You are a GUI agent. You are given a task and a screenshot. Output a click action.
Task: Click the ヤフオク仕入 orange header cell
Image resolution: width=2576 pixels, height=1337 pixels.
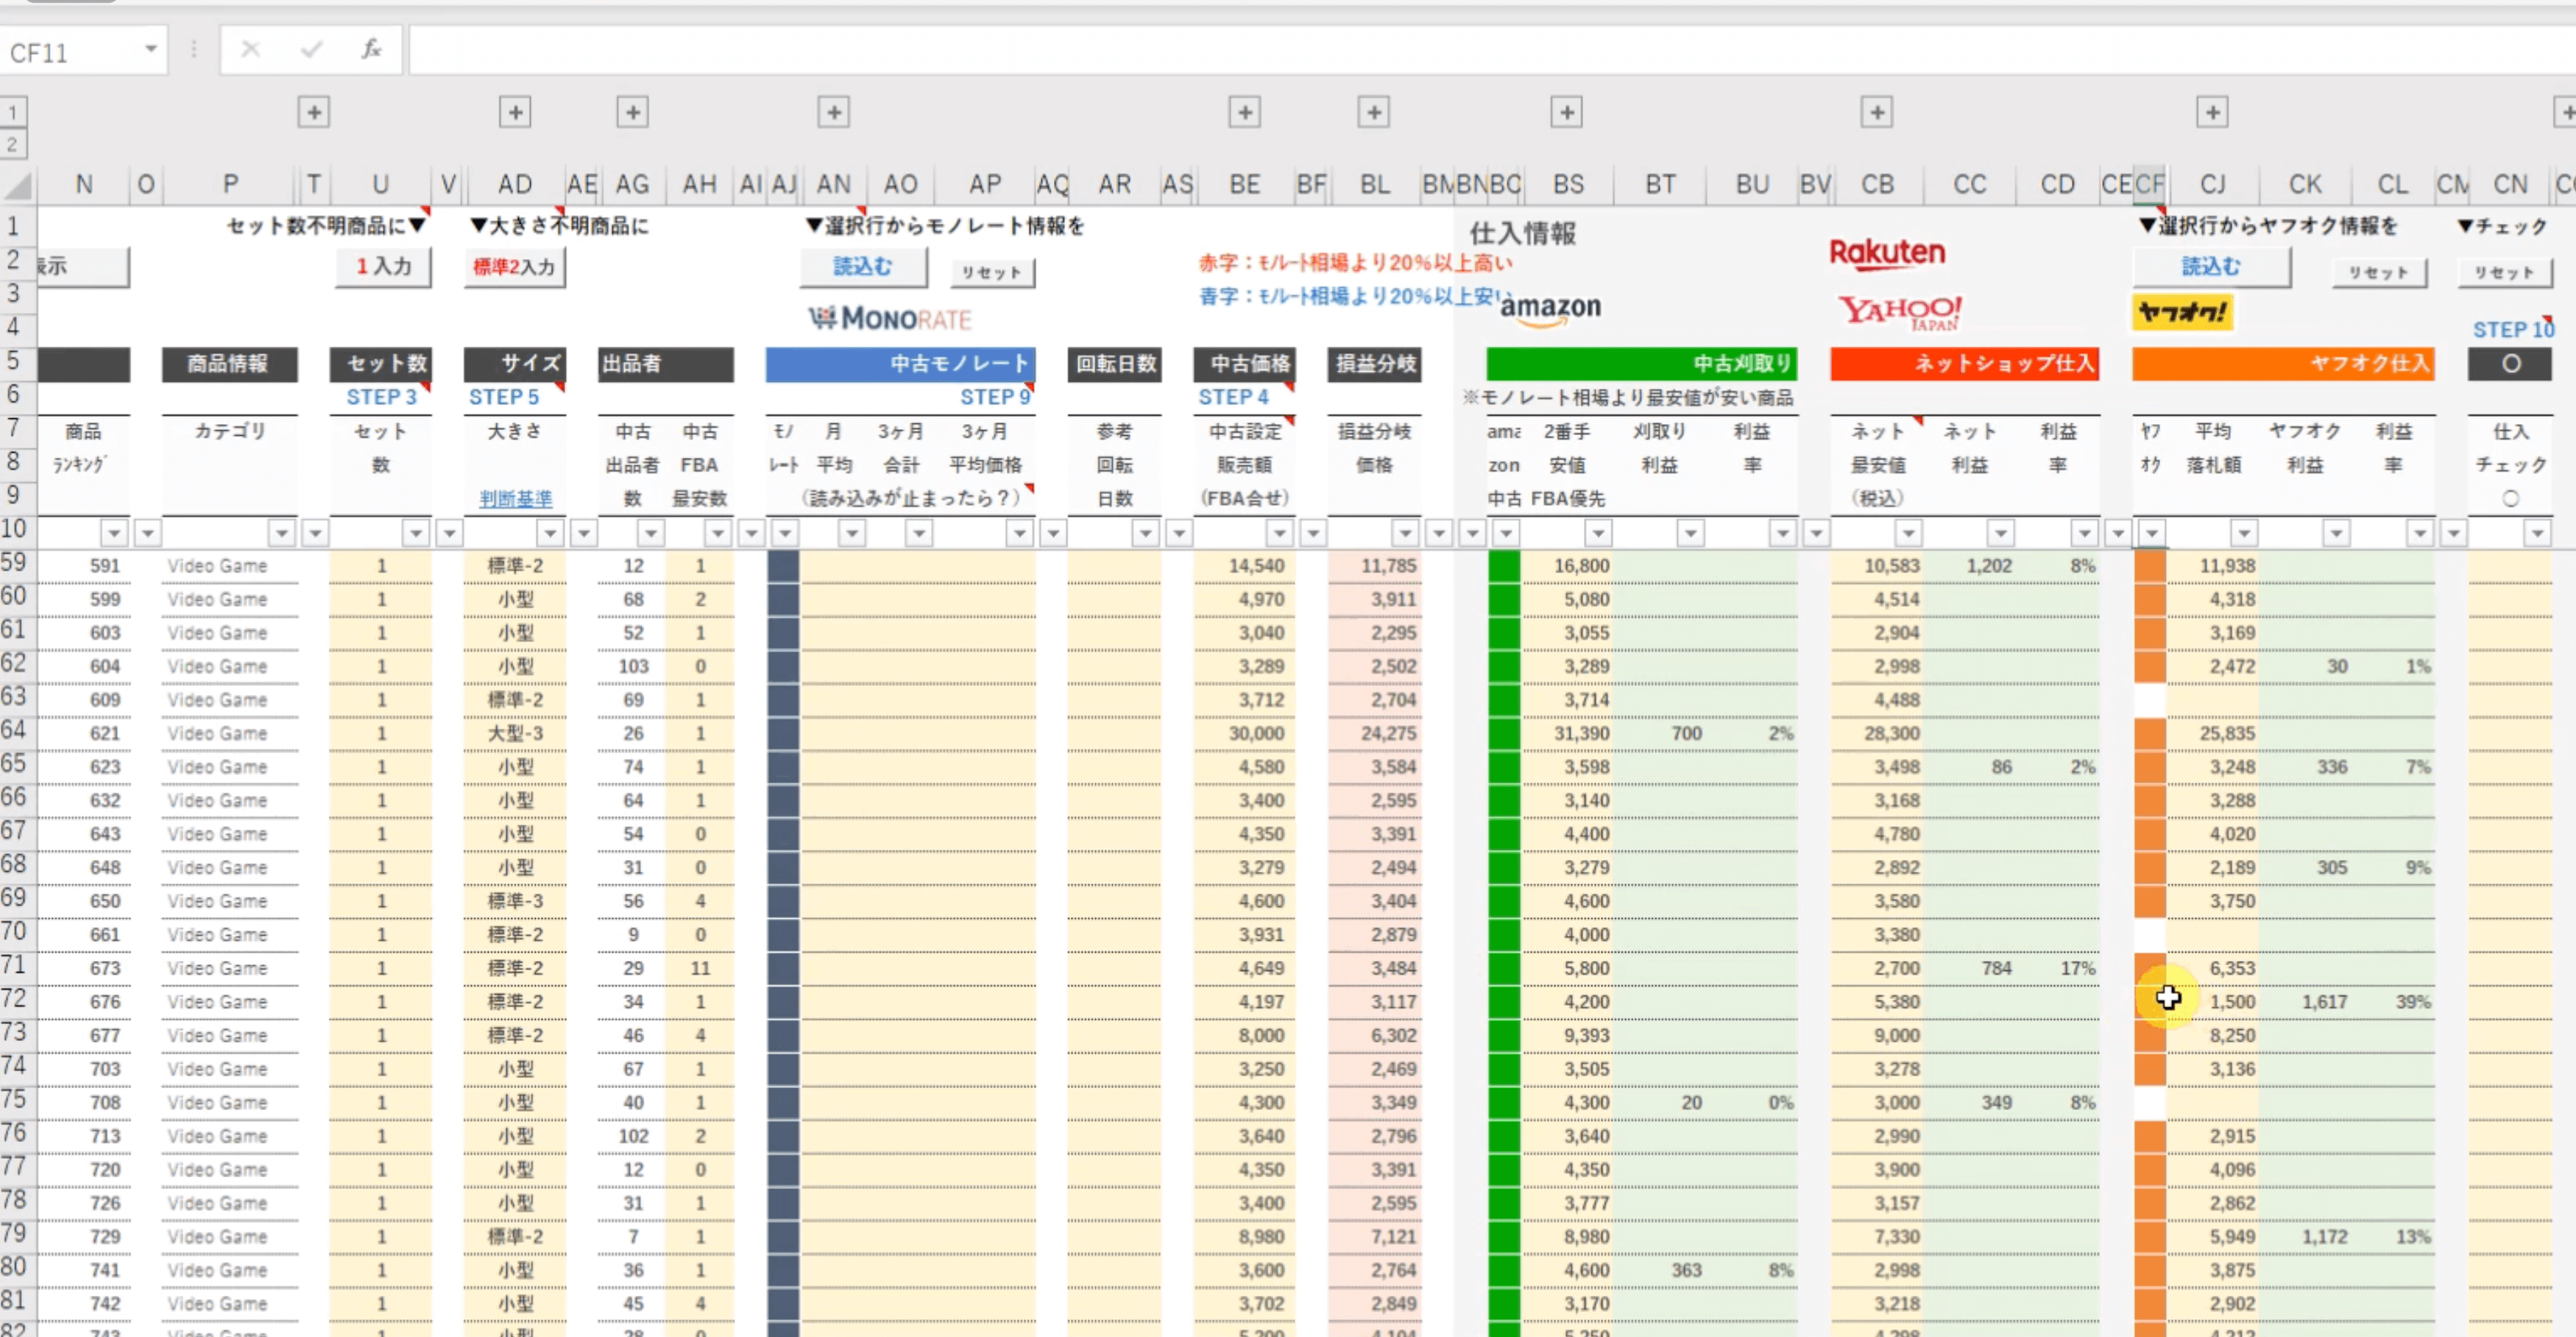click(x=2283, y=364)
